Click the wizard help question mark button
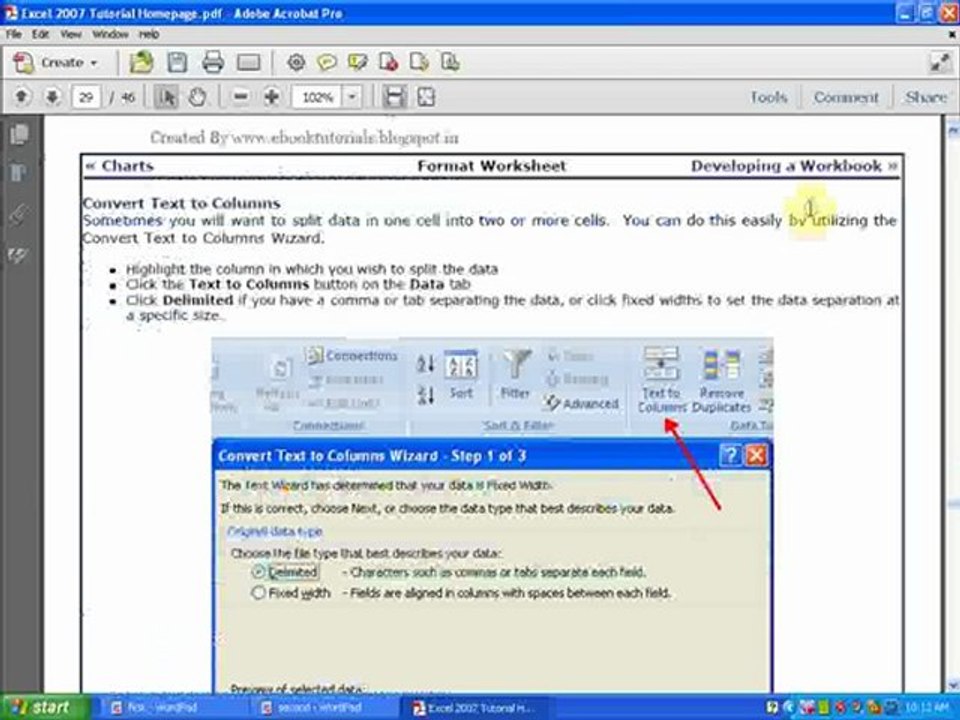960x720 pixels. (x=730, y=456)
